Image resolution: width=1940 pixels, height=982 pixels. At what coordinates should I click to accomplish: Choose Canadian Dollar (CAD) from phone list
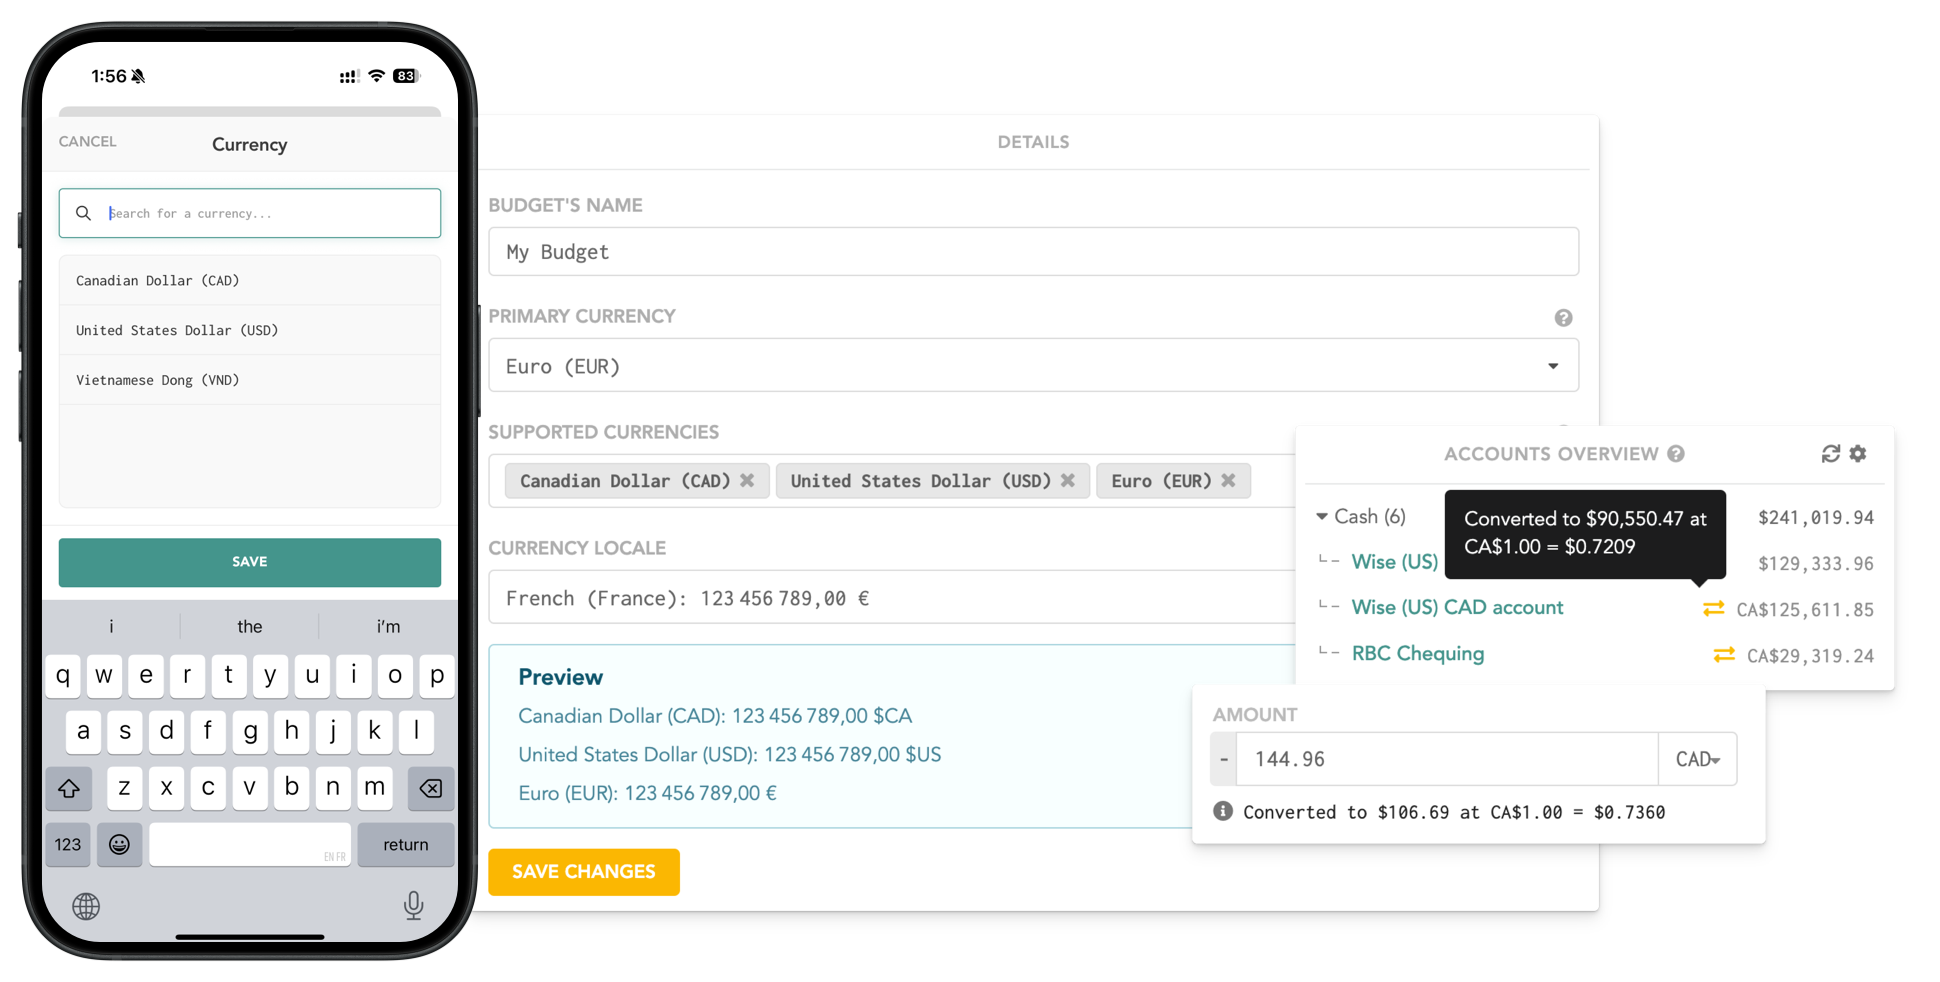click(158, 281)
